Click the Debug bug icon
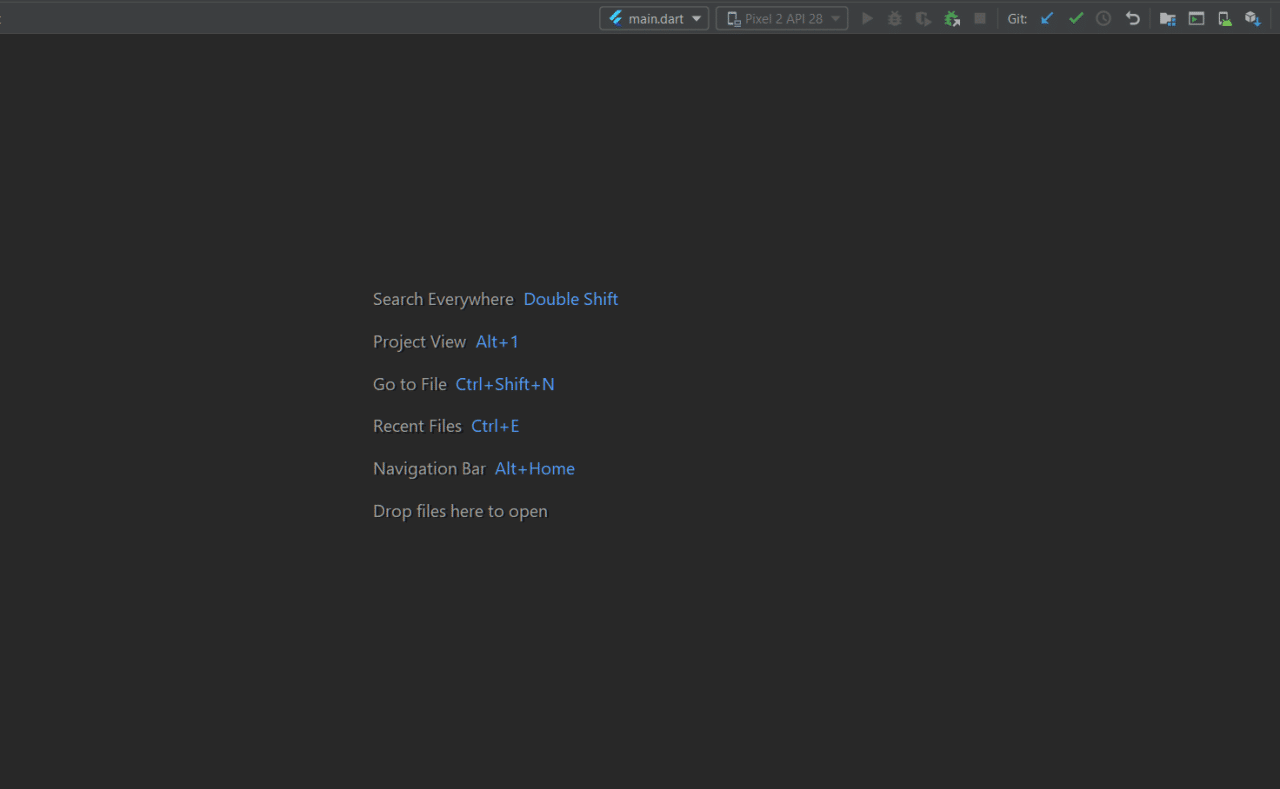The height and width of the screenshot is (789, 1280). [x=895, y=18]
